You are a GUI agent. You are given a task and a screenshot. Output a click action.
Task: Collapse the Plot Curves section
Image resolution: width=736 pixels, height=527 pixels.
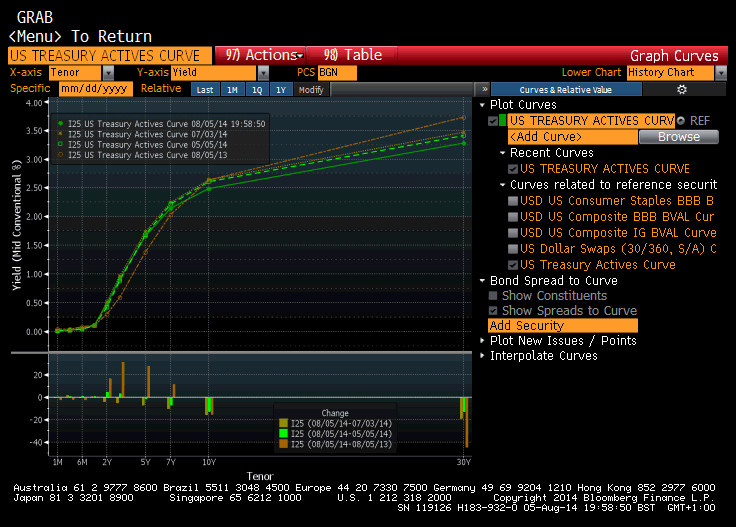(x=482, y=105)
